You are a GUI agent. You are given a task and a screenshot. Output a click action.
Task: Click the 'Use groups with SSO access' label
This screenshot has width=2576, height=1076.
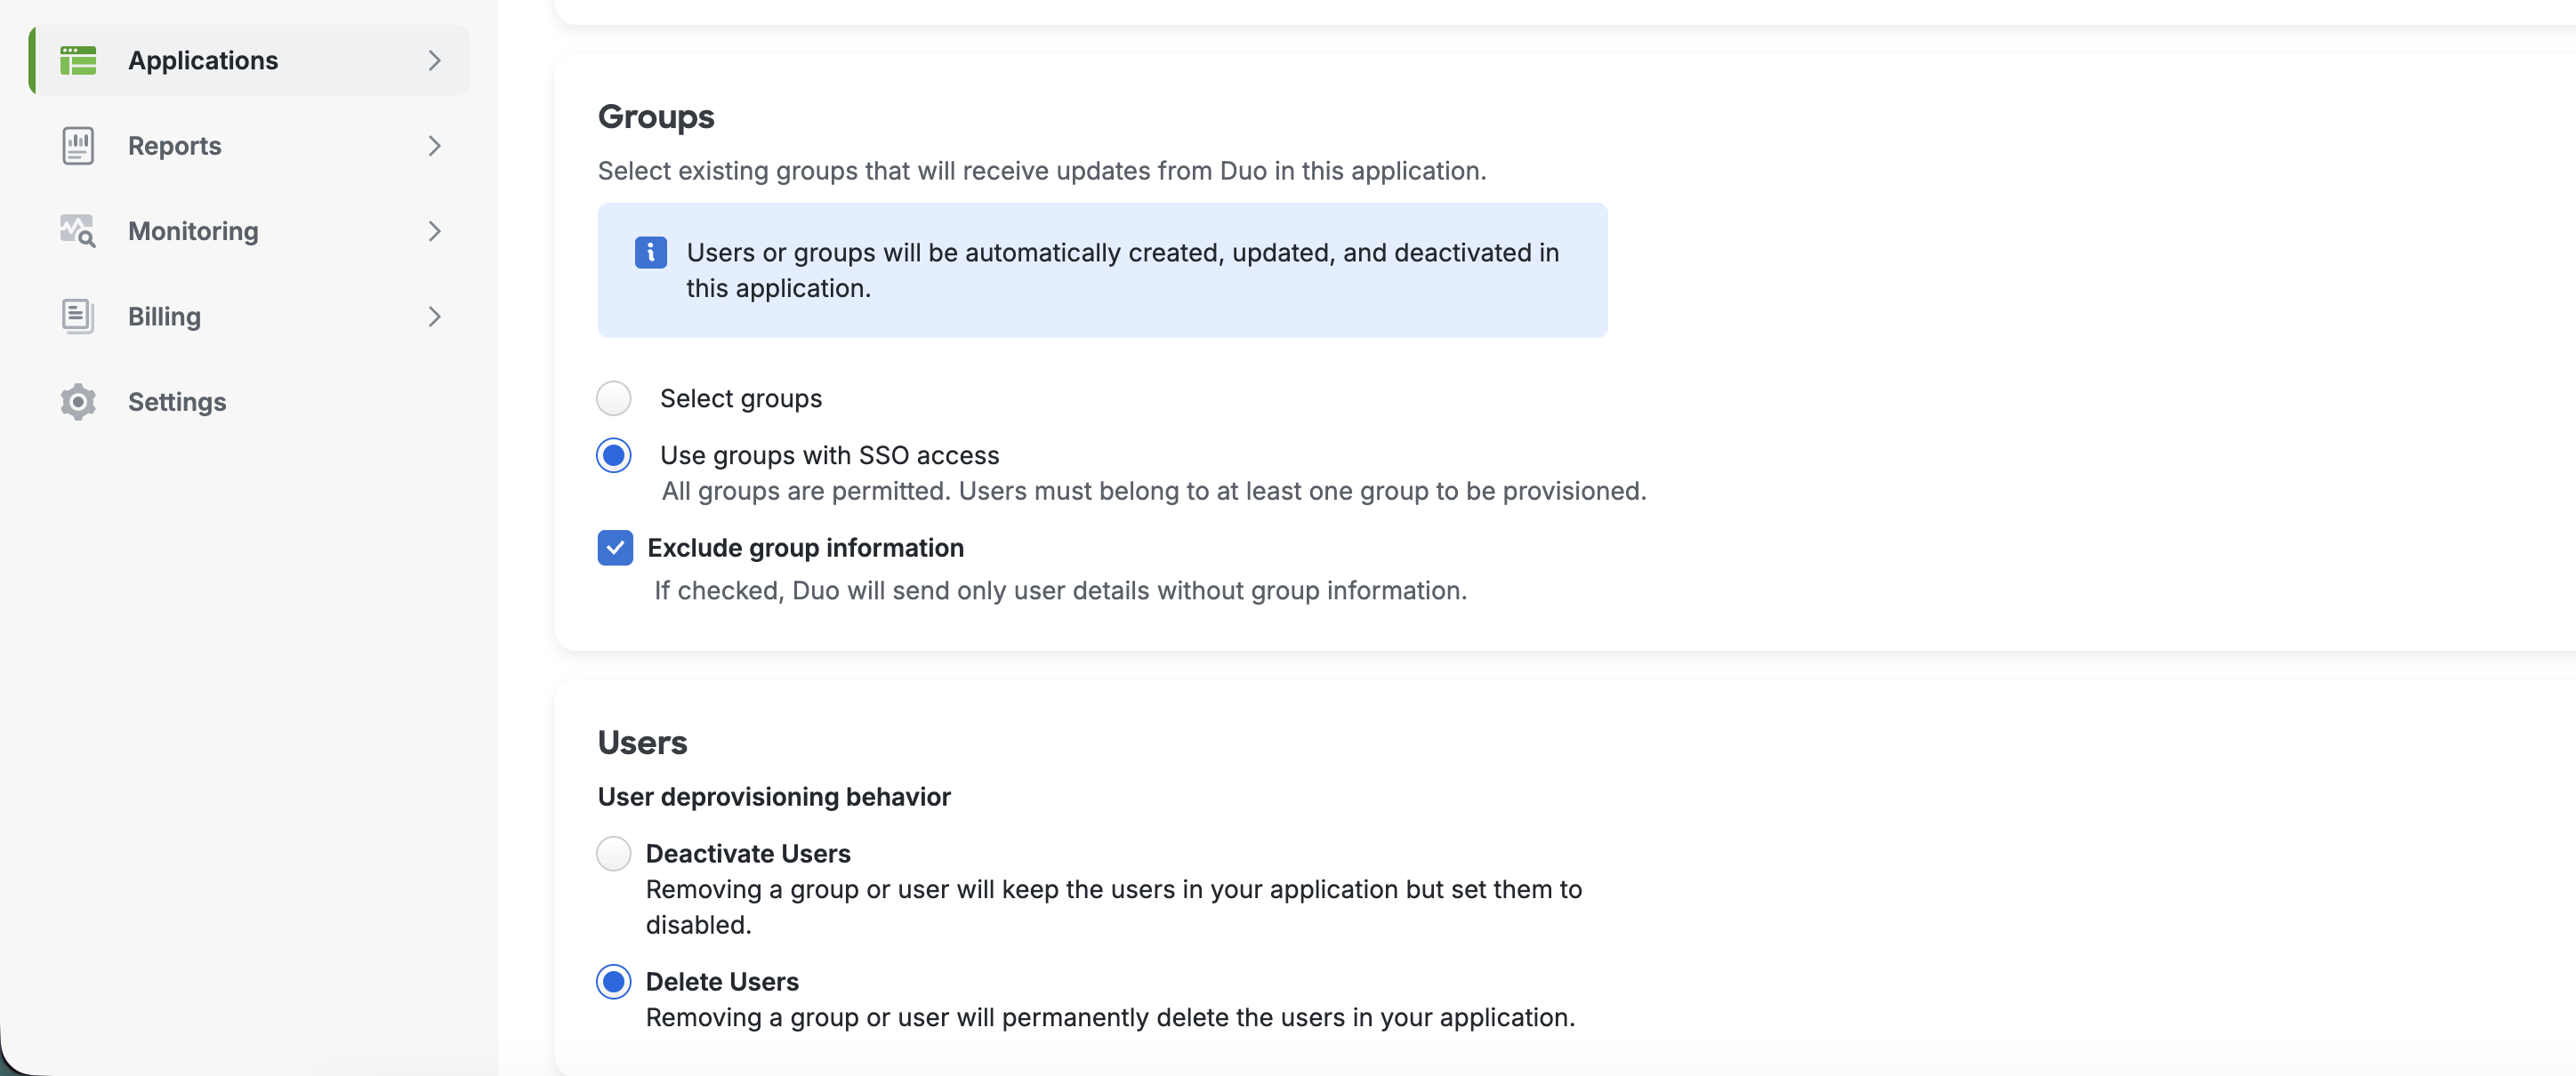tap(829, 456)
